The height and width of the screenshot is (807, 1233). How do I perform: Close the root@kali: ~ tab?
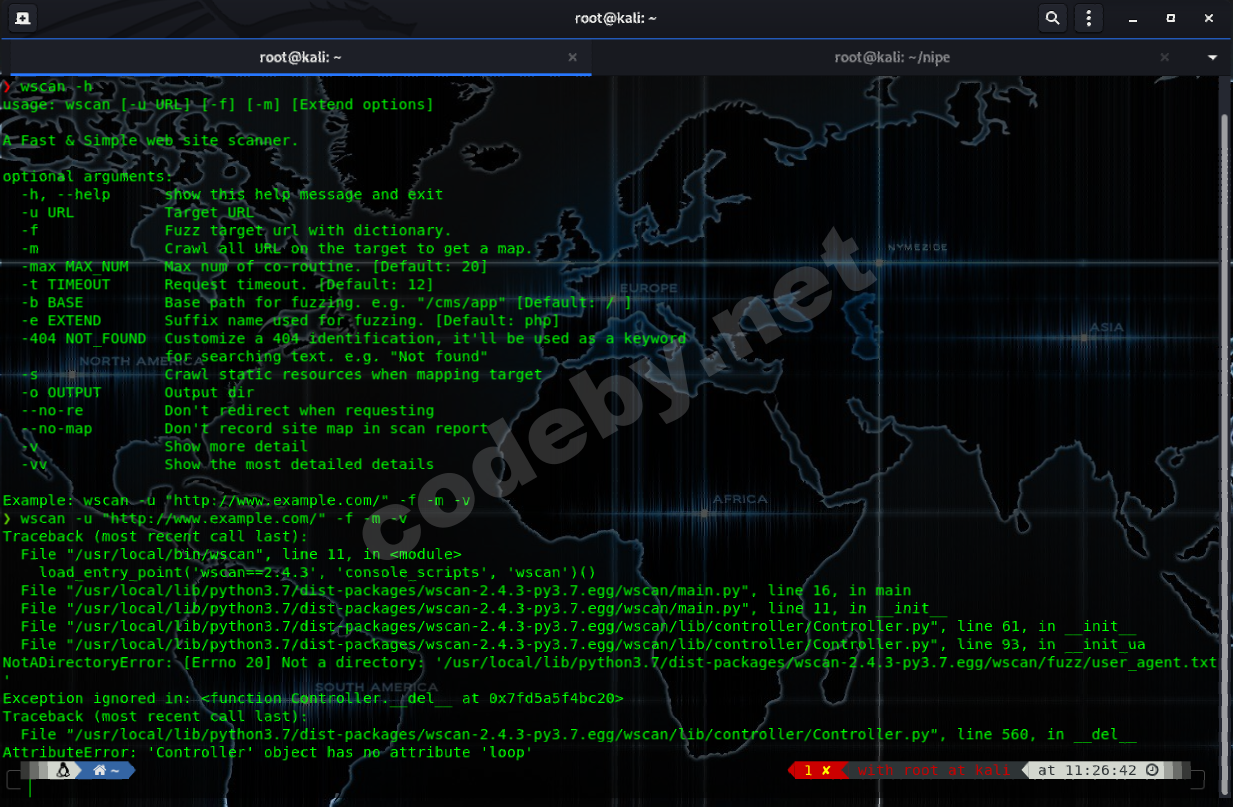[x=572, y=57]
